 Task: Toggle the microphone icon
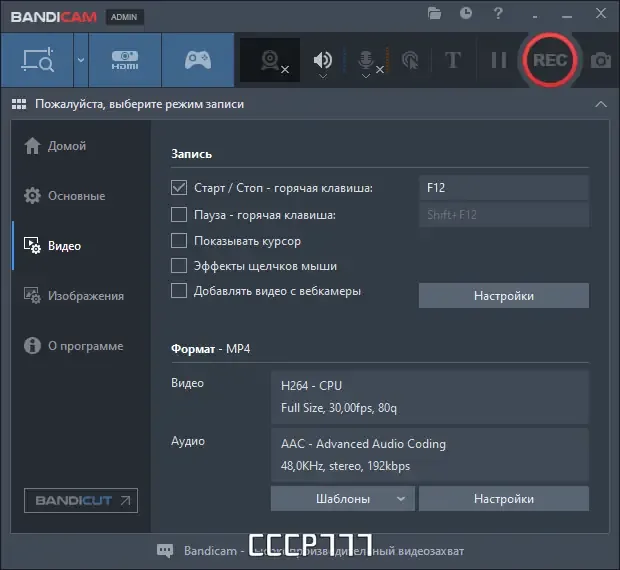(x=366, y=59)
